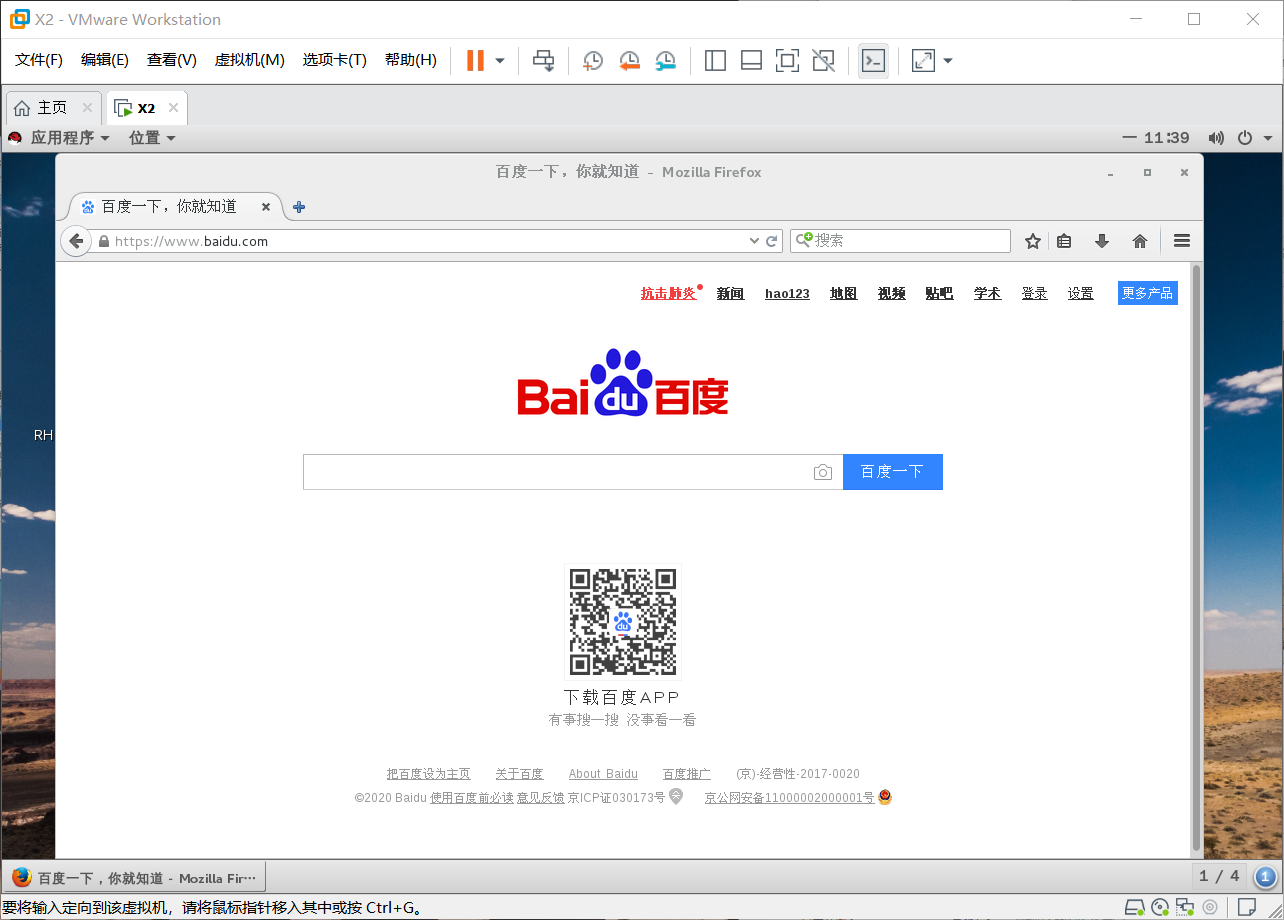Open the 新闻 news link
Image resolution: width=1284 pixels, height=920 pixels.
(x=731, y=293)
